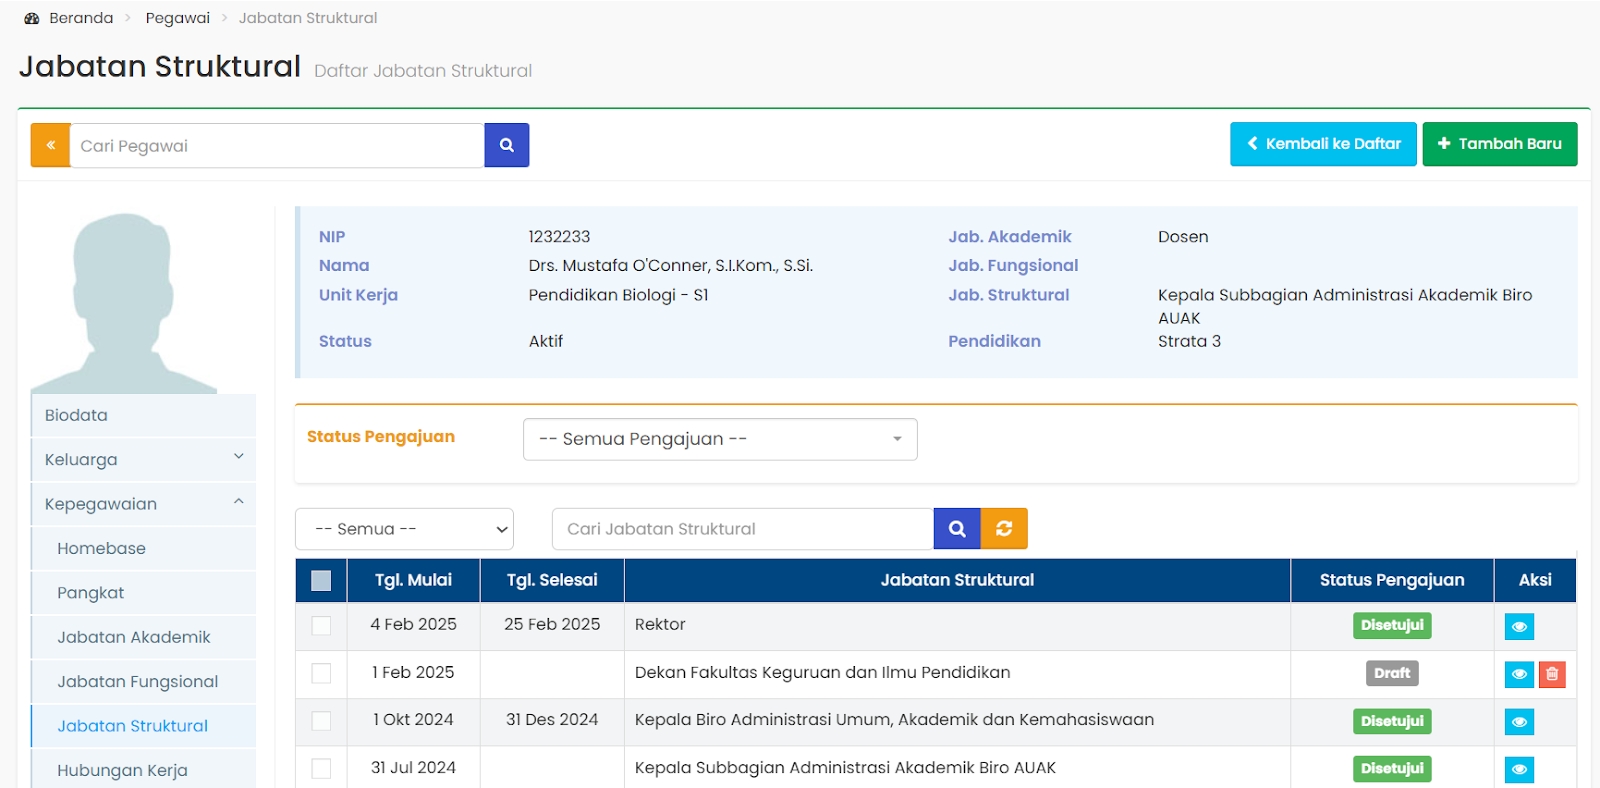Screen dimensions: 1600x788
Task: Go to Pangkat in the sidebar
Action: (91, 593)
